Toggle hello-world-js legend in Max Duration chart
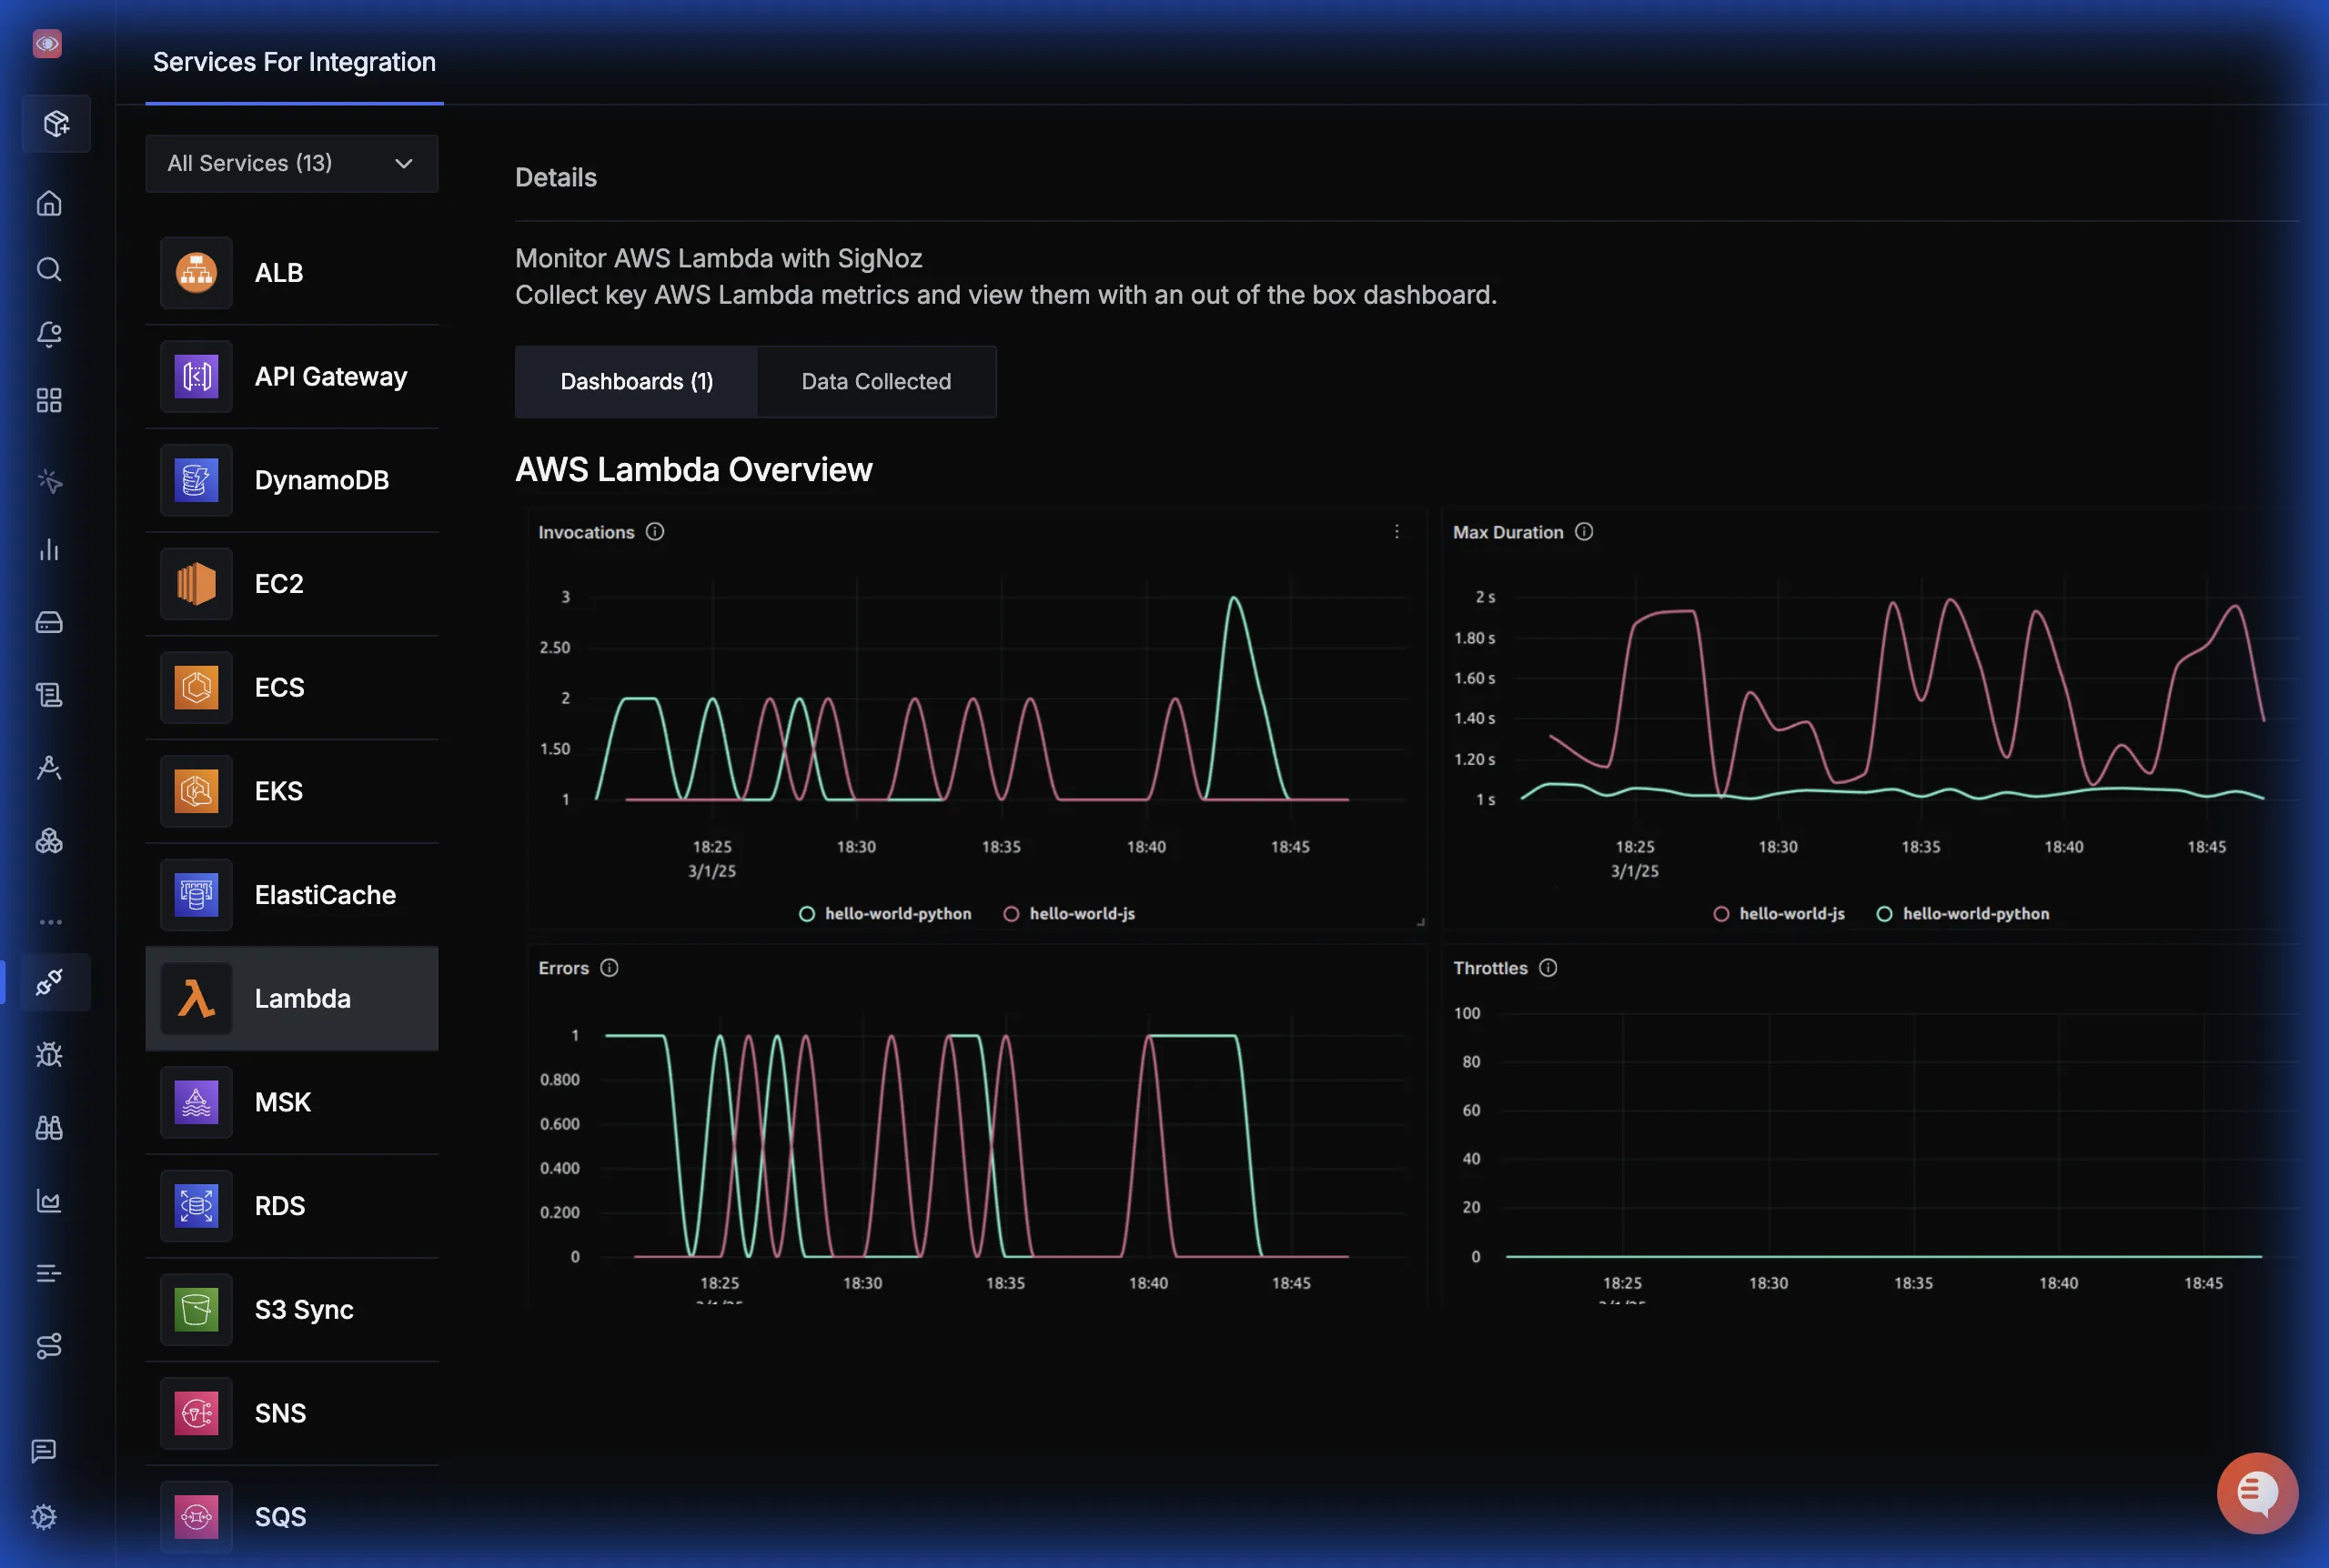The height and width of the screenshot is (1568, 2329). coord(1779,914)
